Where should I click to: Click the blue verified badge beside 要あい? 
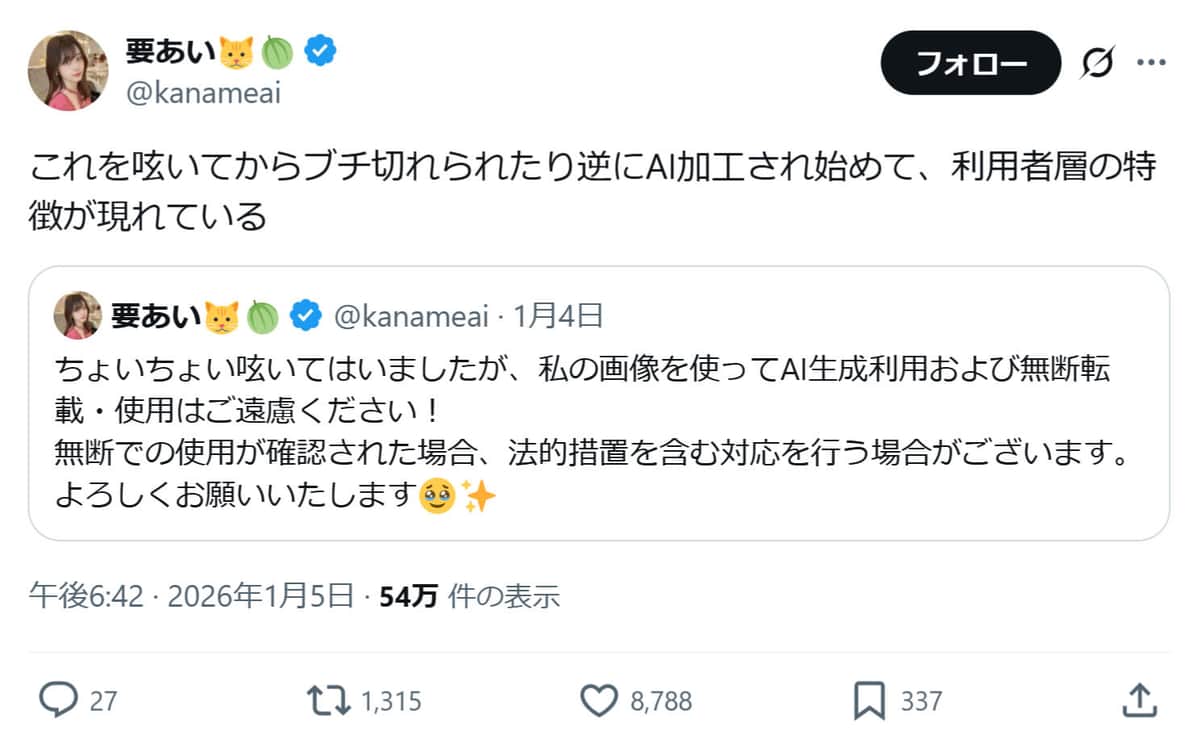pyautogui.click(x=319, y=51)
